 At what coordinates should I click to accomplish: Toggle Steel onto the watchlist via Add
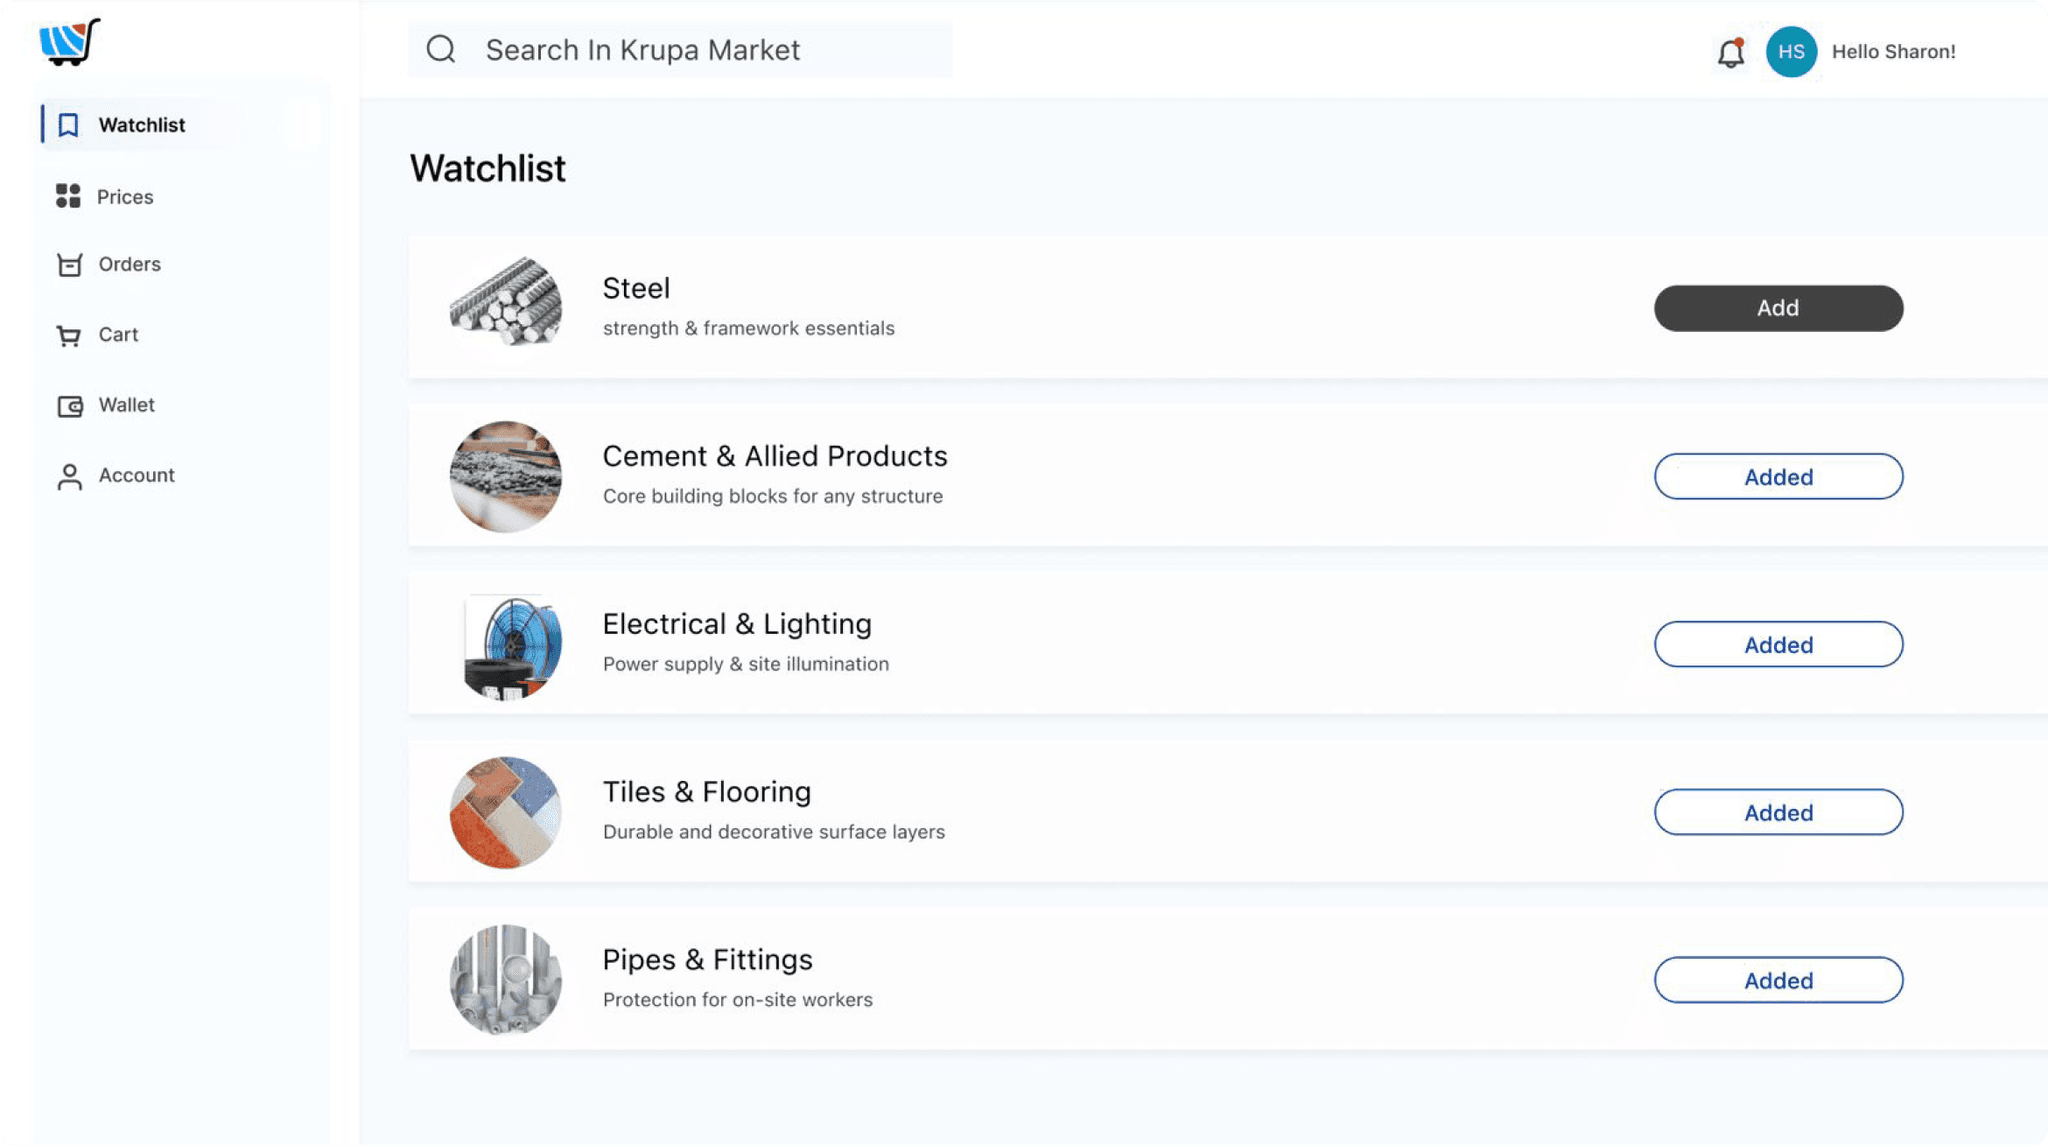(x=1778, y=308)
